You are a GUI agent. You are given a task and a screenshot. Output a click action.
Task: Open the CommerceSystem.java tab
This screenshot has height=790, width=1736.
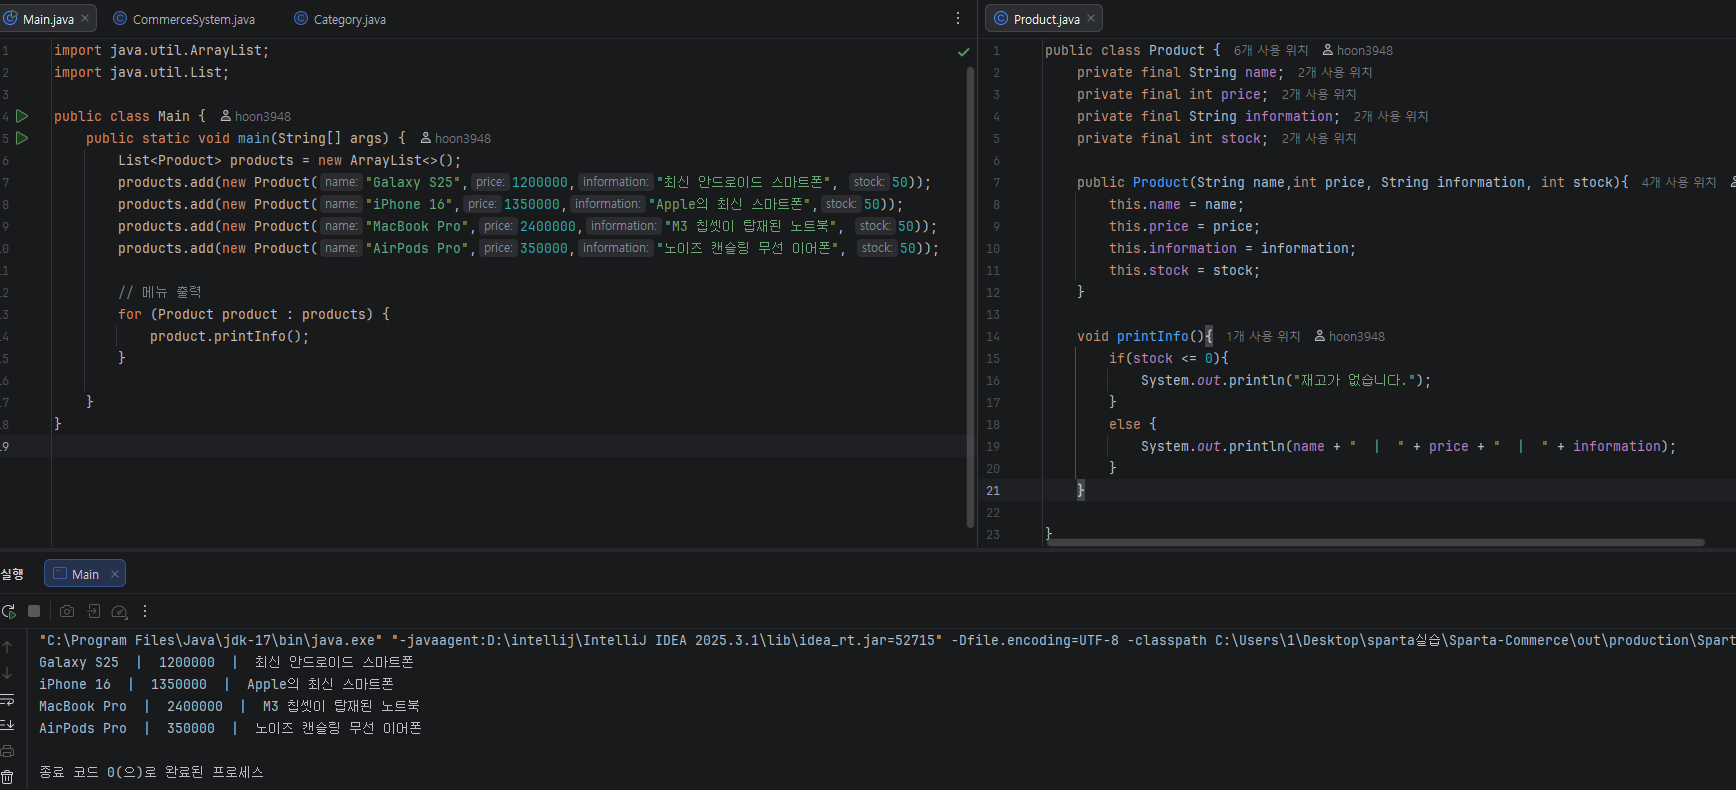(x=184, y=19)
